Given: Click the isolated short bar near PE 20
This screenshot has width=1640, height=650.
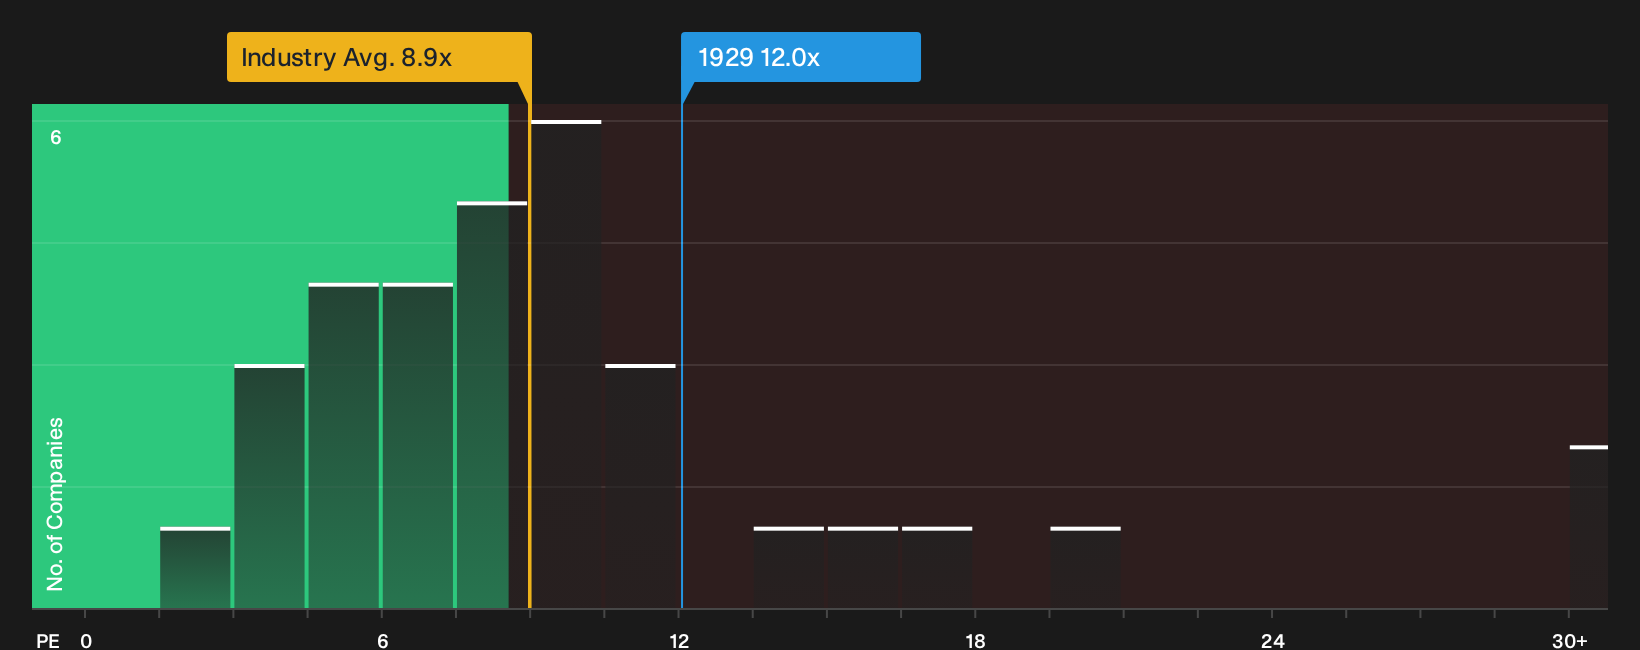Looking at the screenshot, I should click(1085, 568).
